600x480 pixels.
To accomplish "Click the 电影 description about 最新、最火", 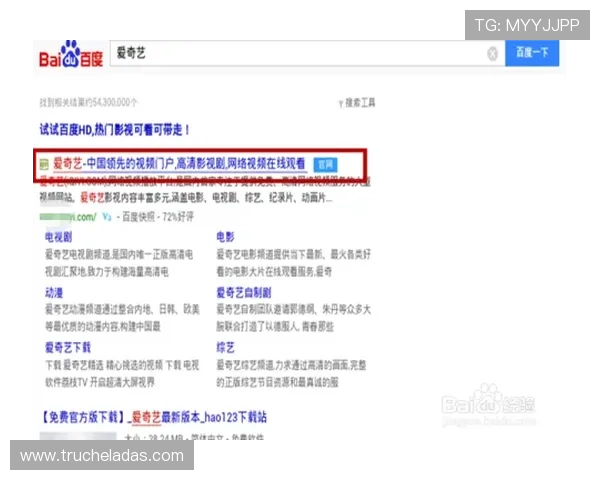I will 293,263.
